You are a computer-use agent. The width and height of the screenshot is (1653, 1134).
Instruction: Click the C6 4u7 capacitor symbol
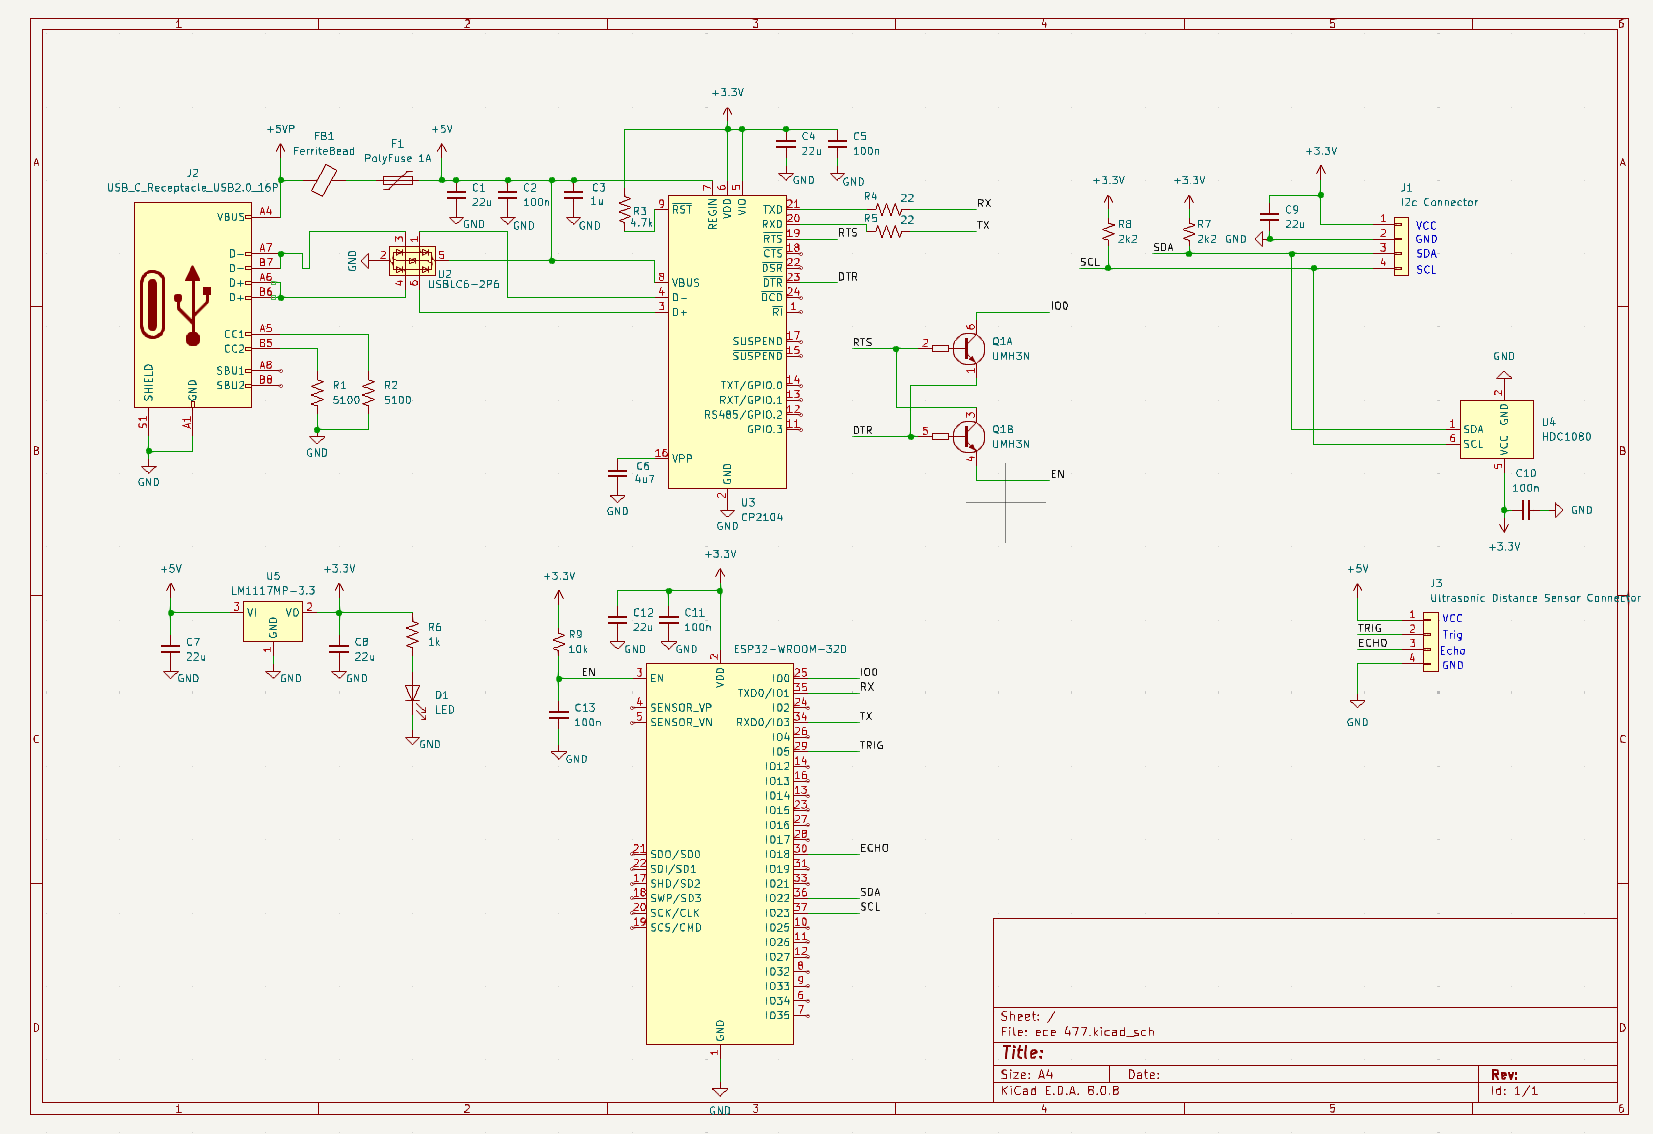click(x=618, y=473)
